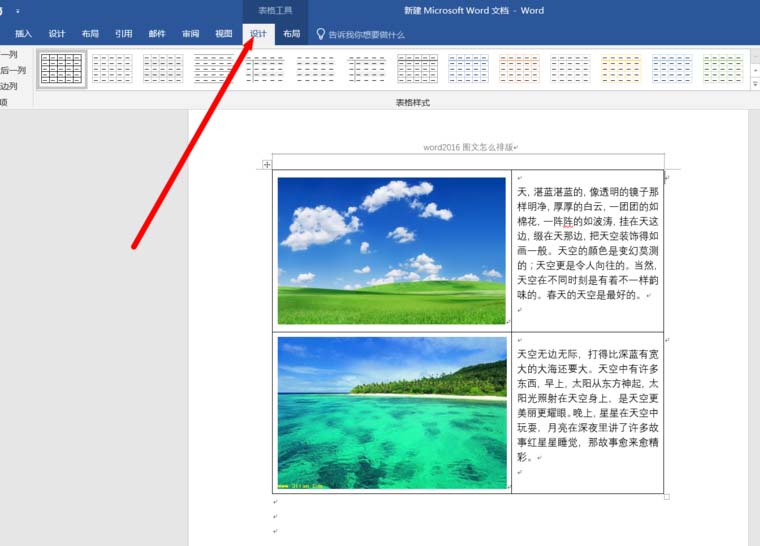Click the 告诉我你想要做什么 search box
The image size is (760, 546).
pyautogui.click(x=366, y=34)
